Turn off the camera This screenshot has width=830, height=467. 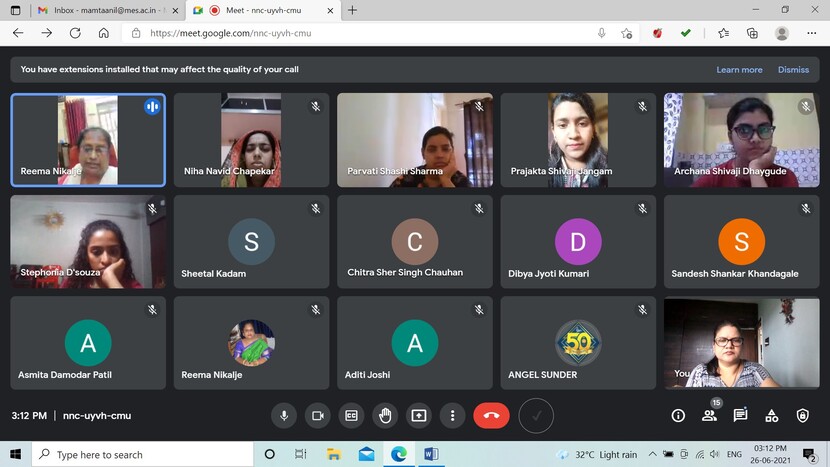click(x=318, y=415)
